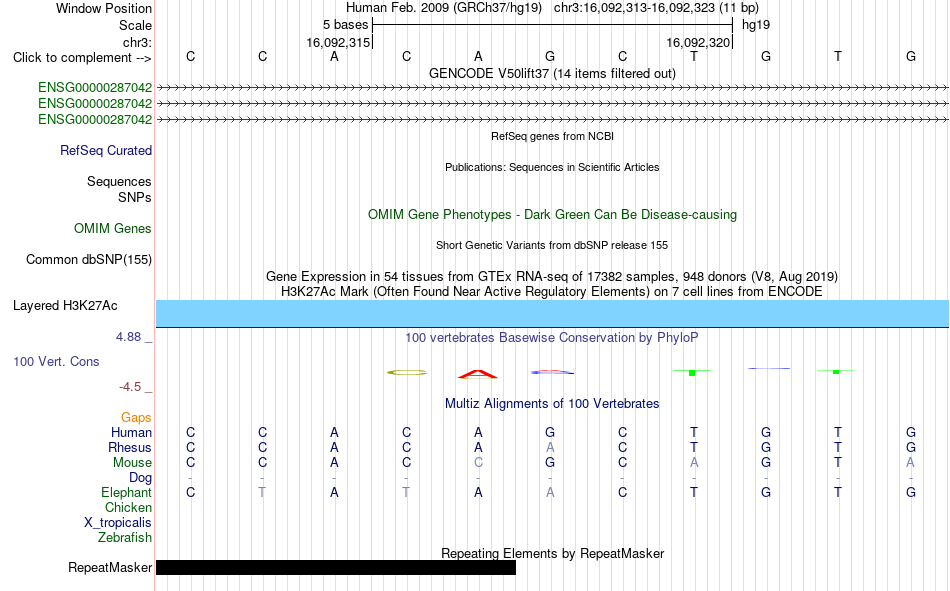The width and height of the screenshot is (950, 591).
Task: Click the faded C base in Mouse row
Action: 478,462
